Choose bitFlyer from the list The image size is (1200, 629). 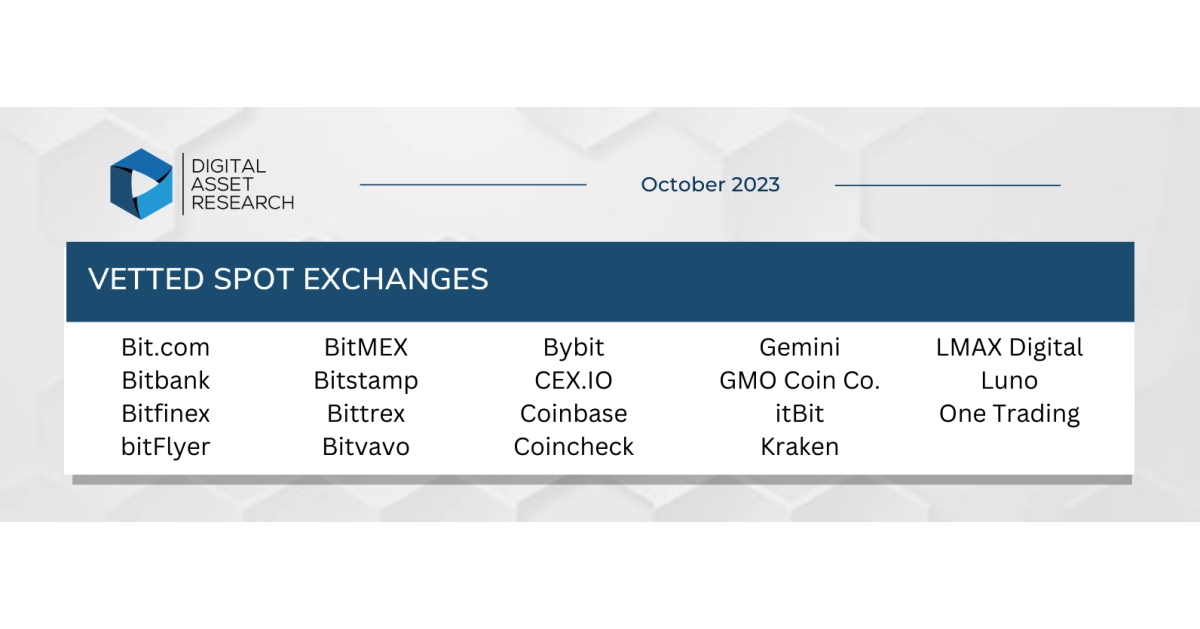[x=166, y=447]
